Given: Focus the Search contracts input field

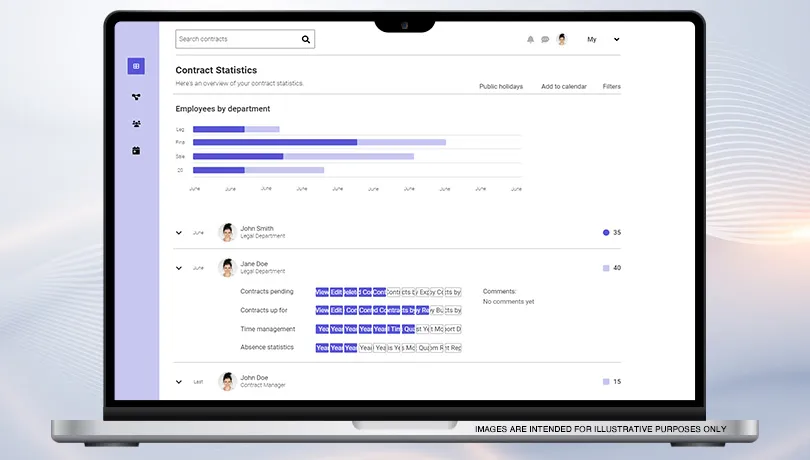Looking at the screenshot, I should (238, 39).
